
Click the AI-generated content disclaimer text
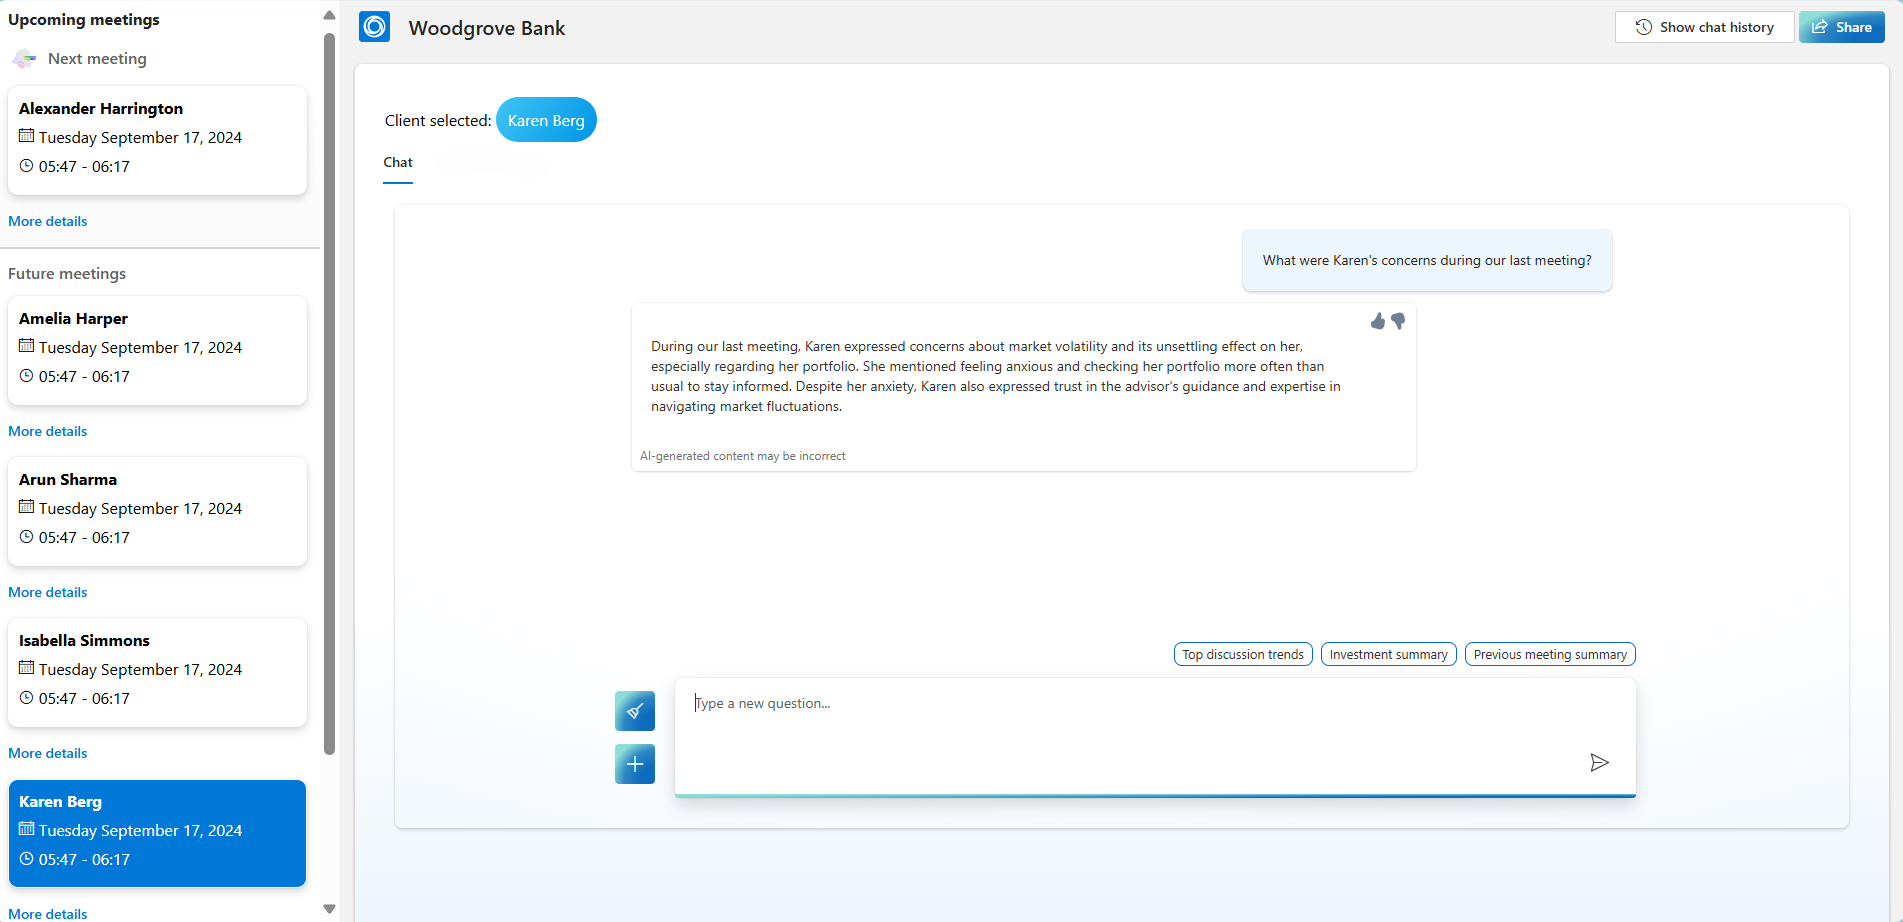tap(743, 456)
